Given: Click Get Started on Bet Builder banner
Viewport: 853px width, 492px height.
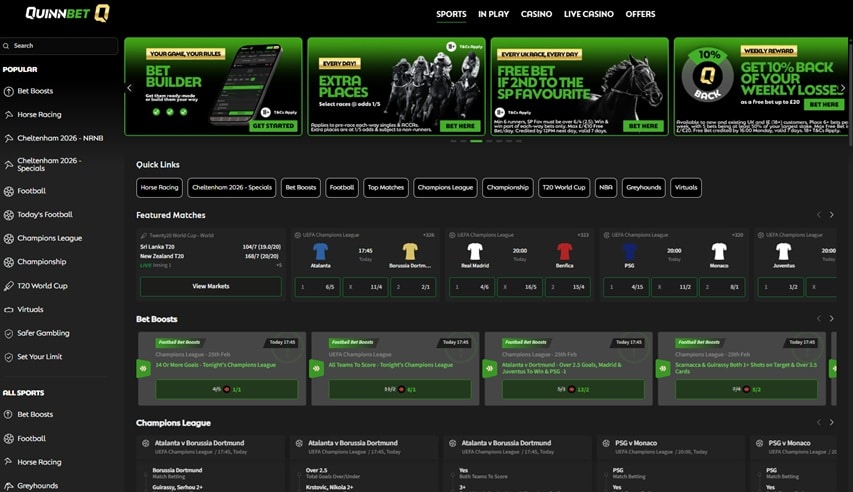Looking at the screenshot, I should [273, 126].
